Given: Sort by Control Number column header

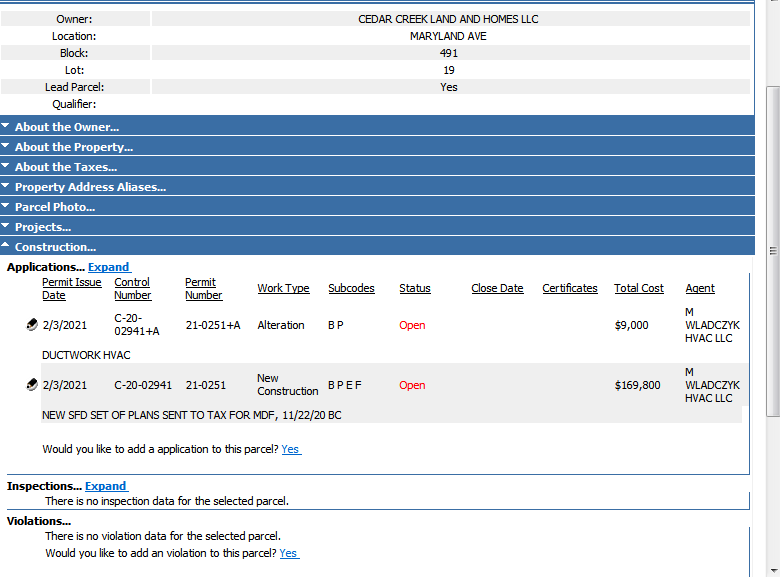Looking at the screenshot, I should (x=132, y=288).
